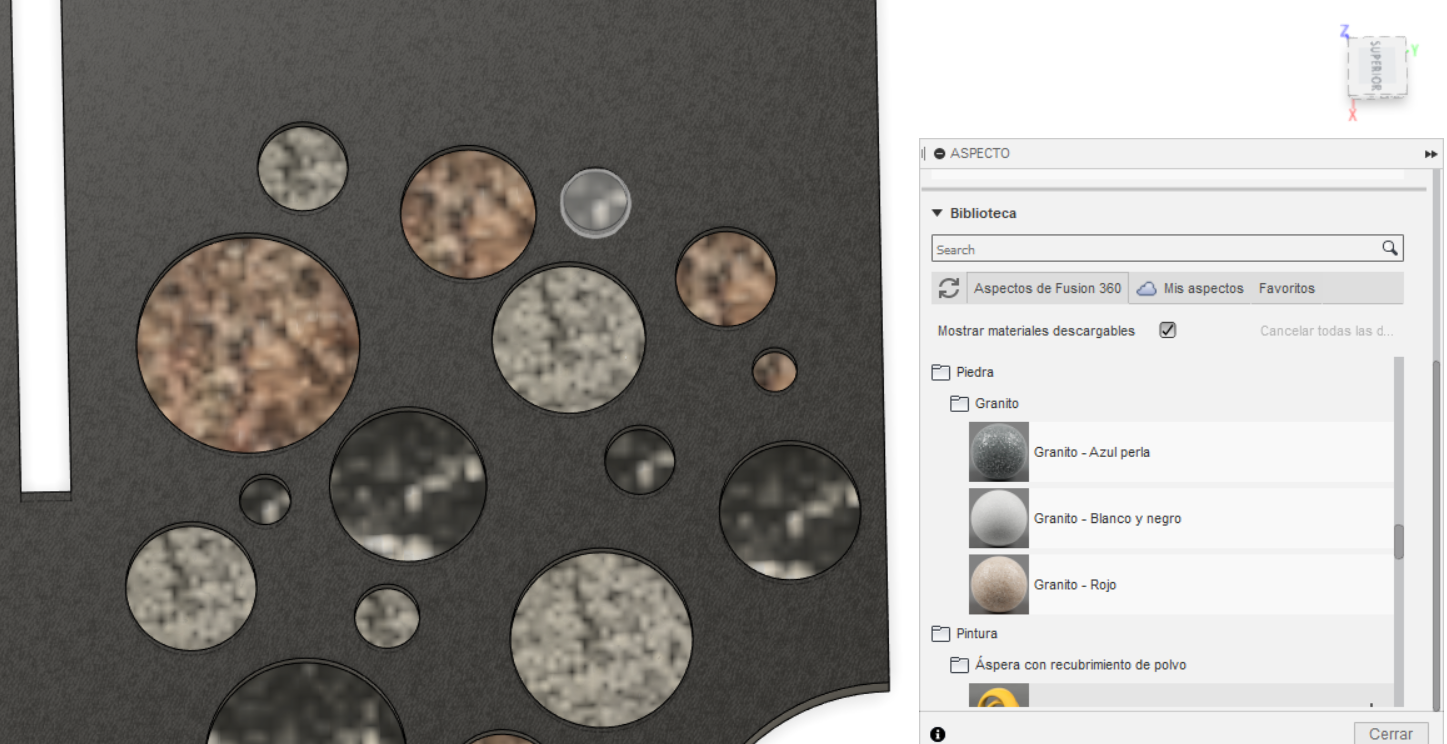Image resolution: width=1447 pixels, height=744 pixels.
Task: Collapse the ASPECTO panel minus icon
Action: click(939, 154)
